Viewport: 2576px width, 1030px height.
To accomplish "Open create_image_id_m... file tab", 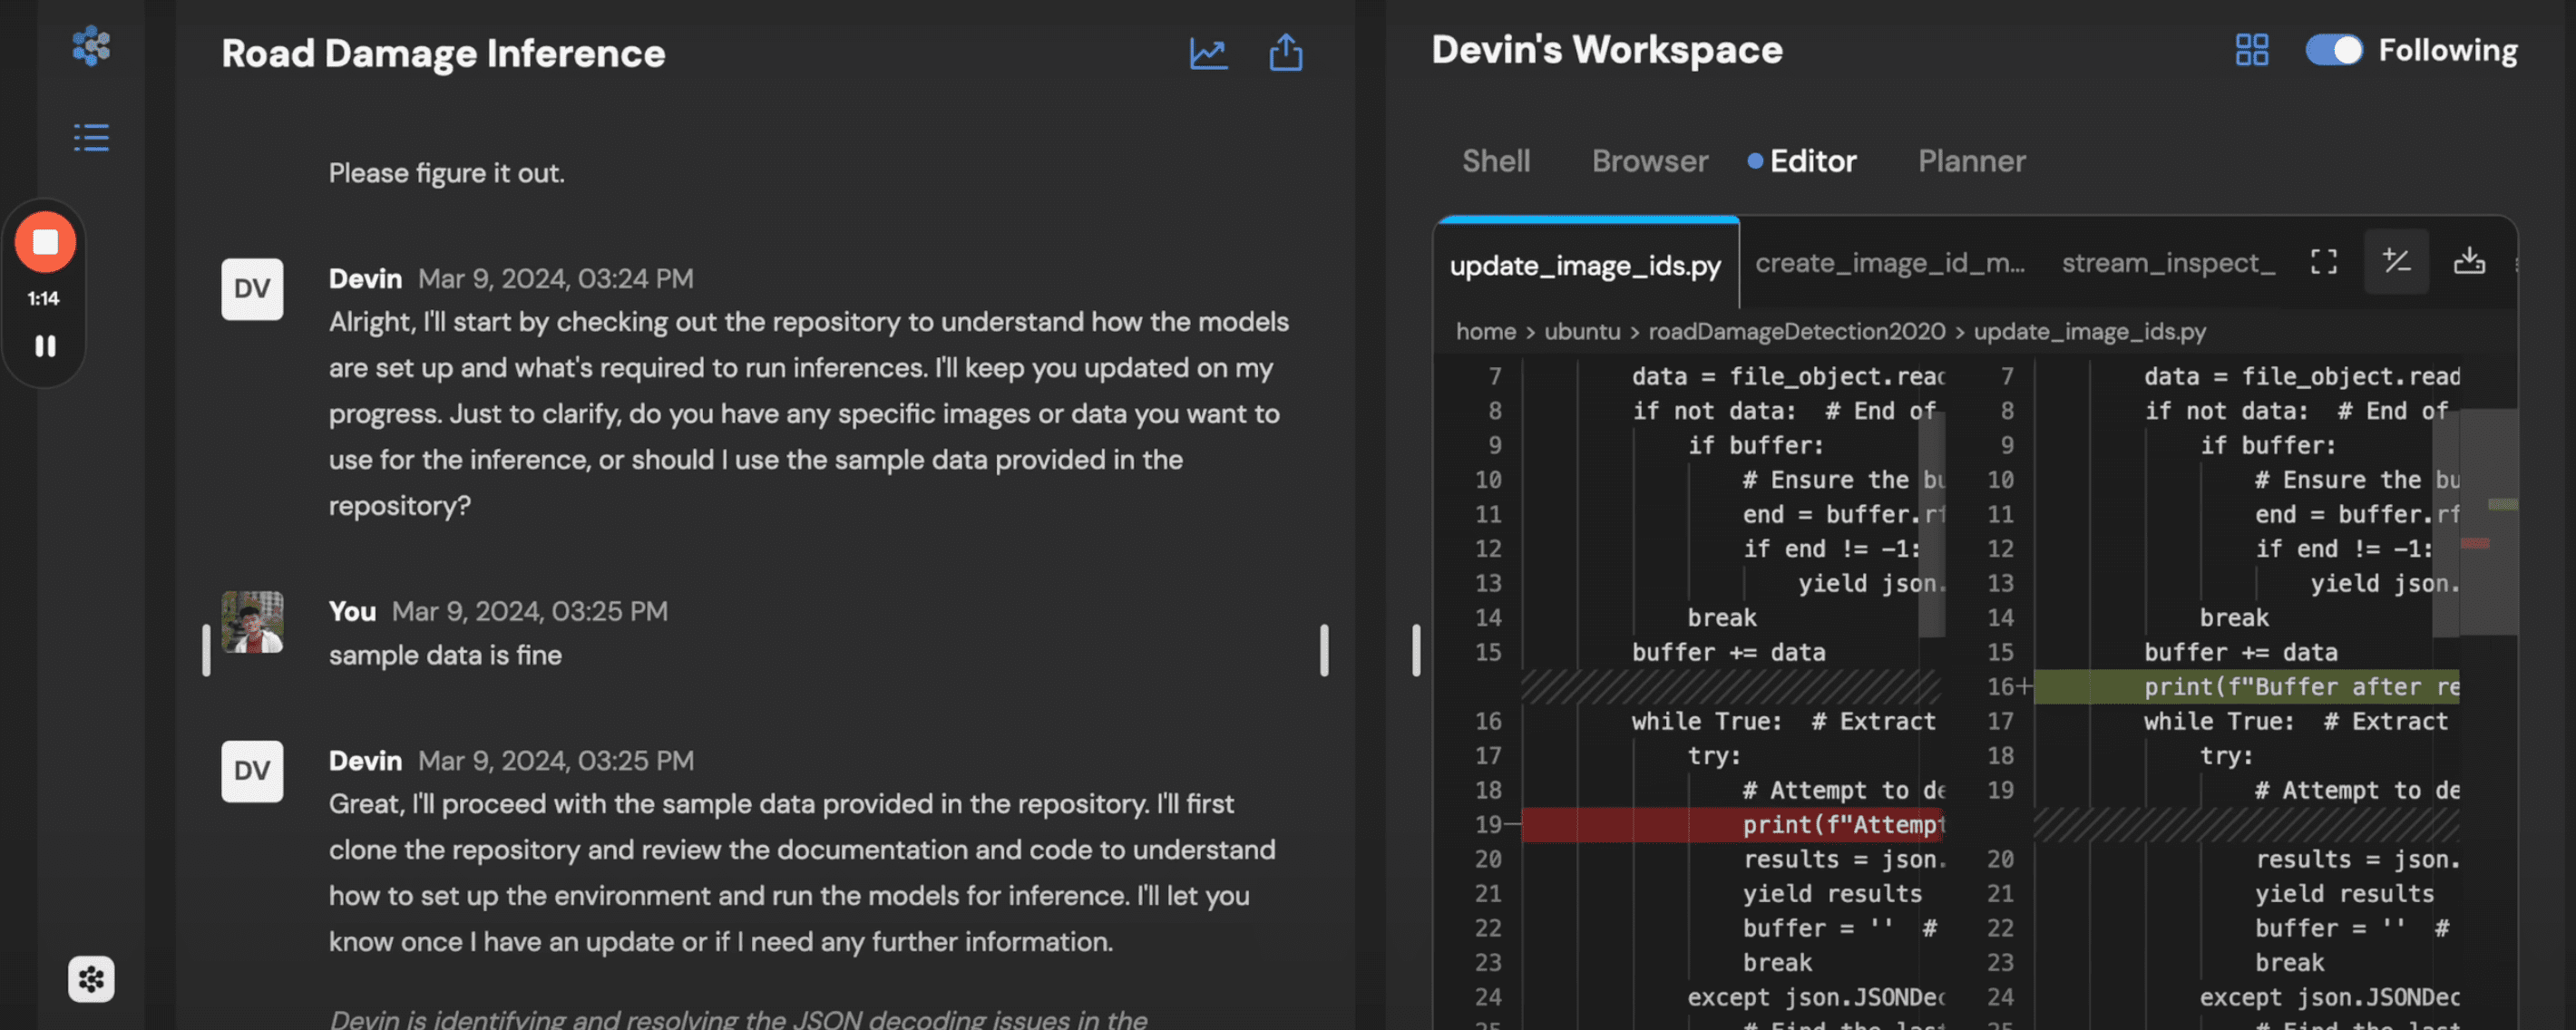I will click(1889, 263).
